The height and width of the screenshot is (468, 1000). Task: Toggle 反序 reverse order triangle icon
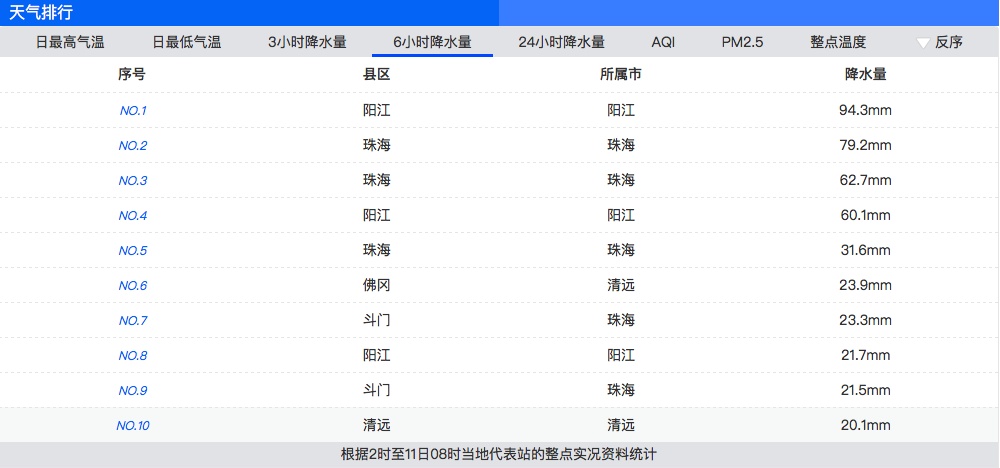coord(923,43)
